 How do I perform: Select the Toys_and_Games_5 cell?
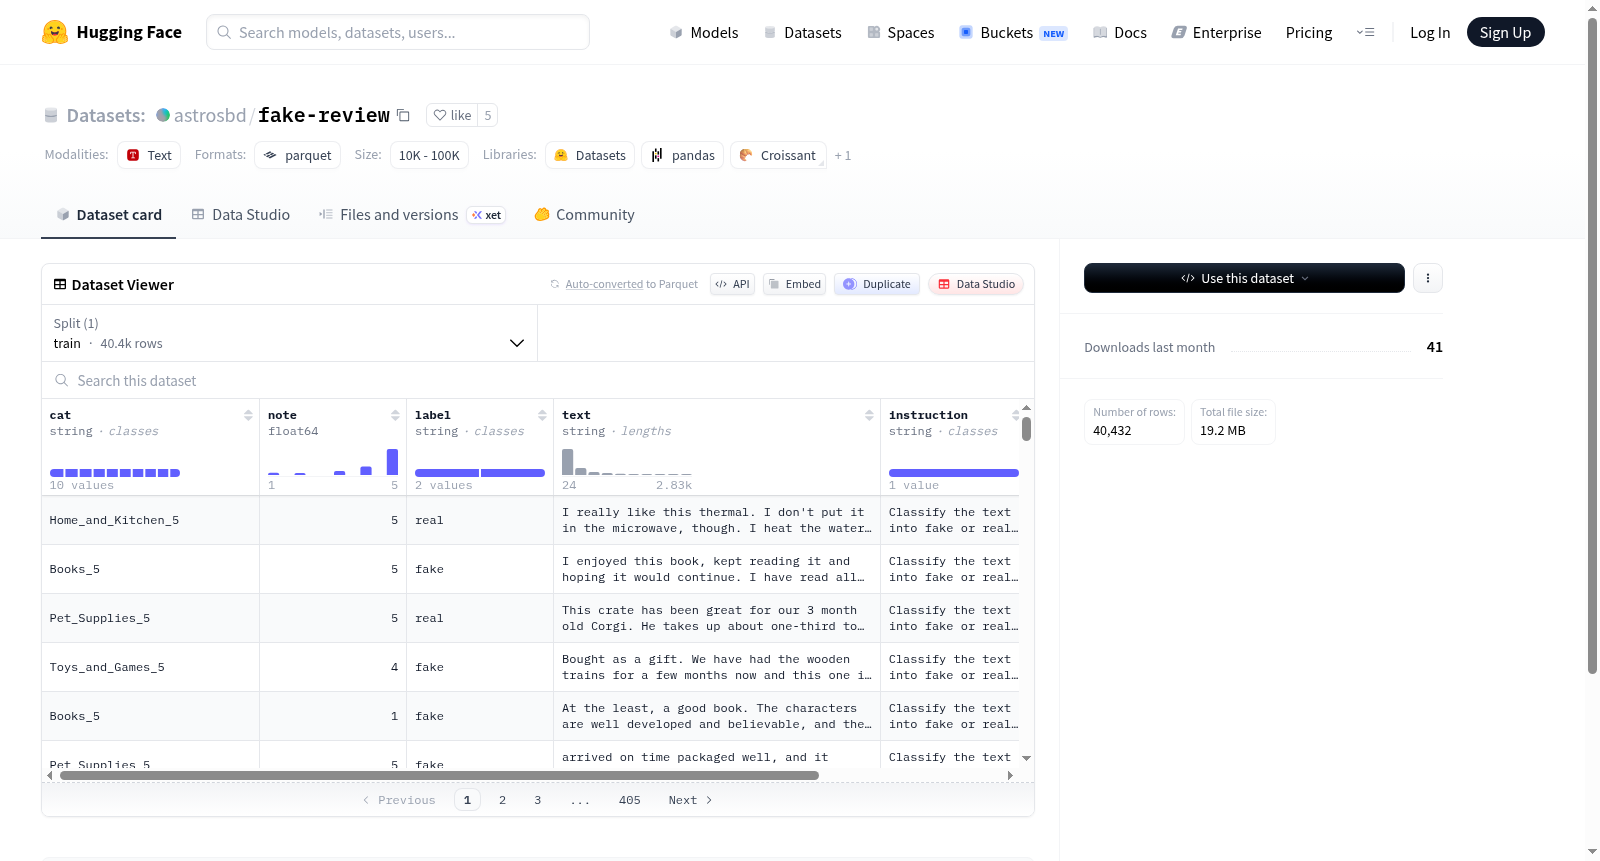(150, 667)
